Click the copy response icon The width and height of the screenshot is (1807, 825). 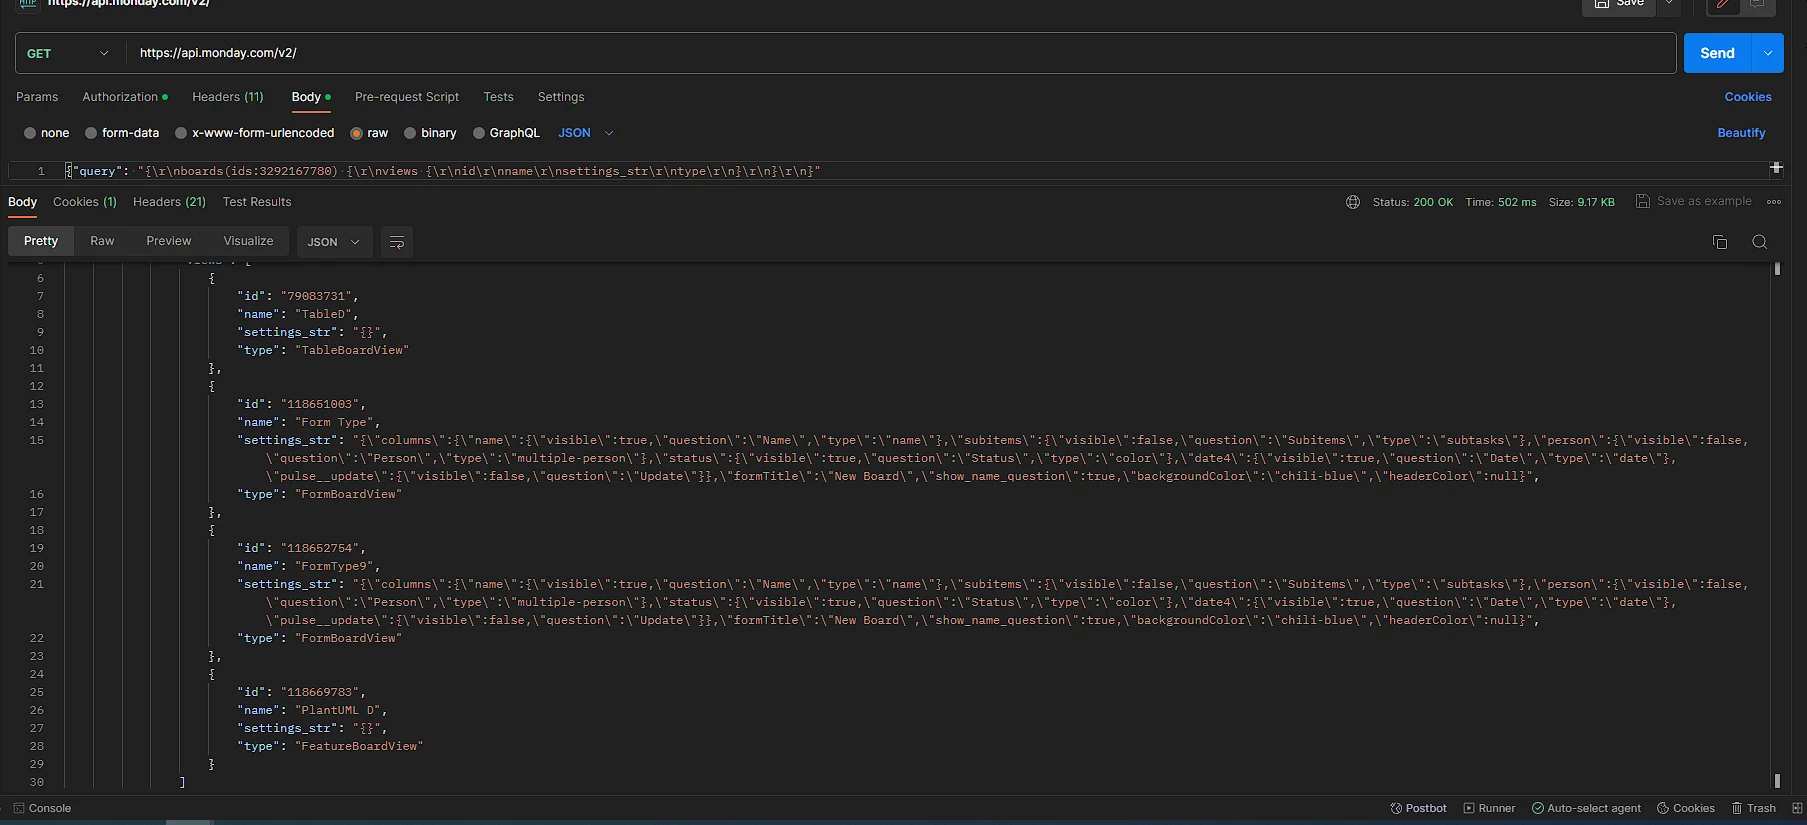[1720, 242]
